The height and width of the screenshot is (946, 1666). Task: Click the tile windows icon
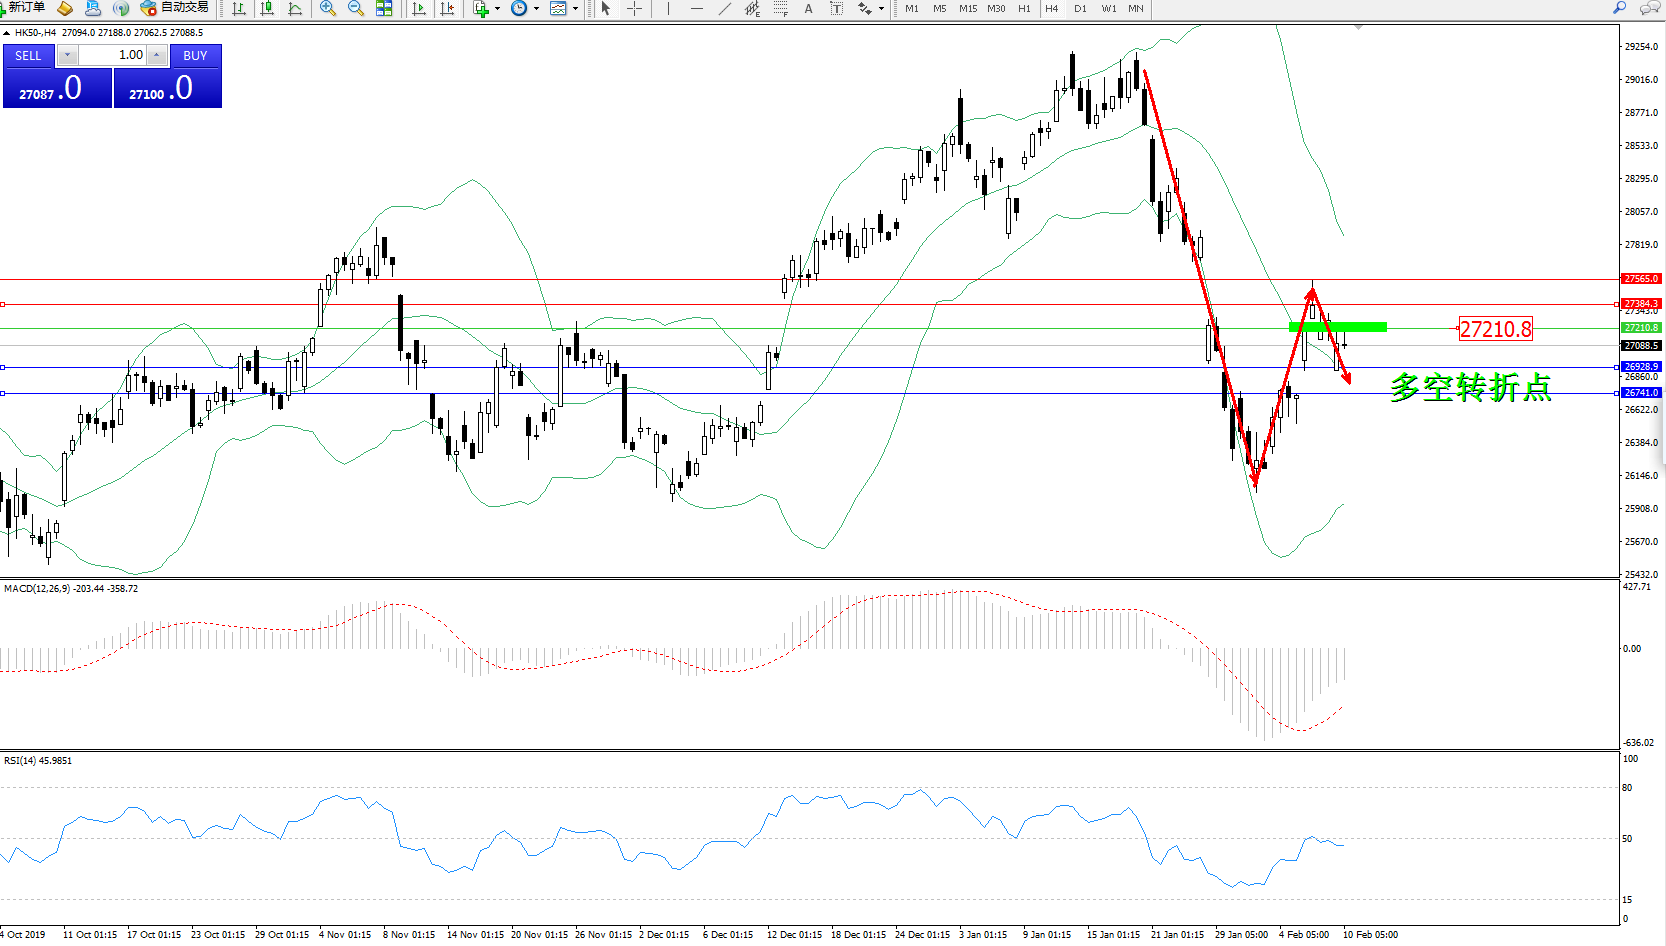(x=384, y=9)
